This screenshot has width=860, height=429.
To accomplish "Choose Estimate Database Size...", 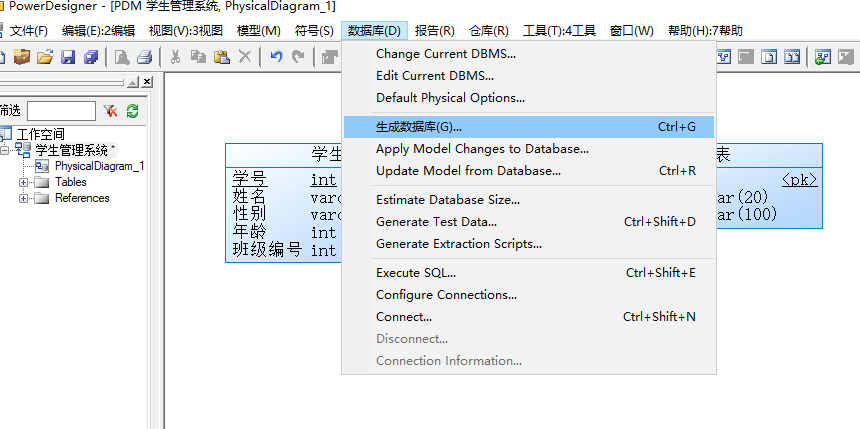I will pos(529,200).
